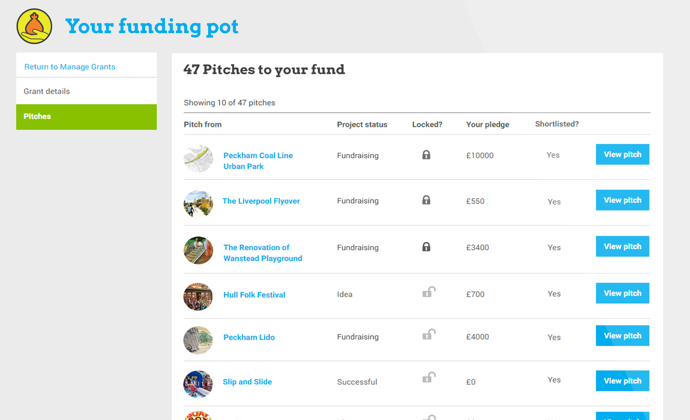Click locked padlock for The Liverpool Flyover
Viewport: 690px width, 420px height.
click(426, 200)
